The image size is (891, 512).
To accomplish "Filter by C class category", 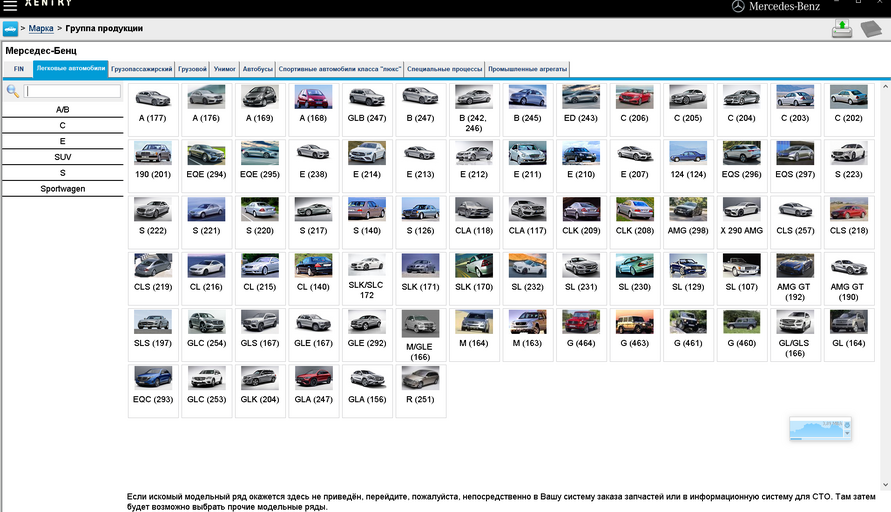I will [x=63, y=126].
